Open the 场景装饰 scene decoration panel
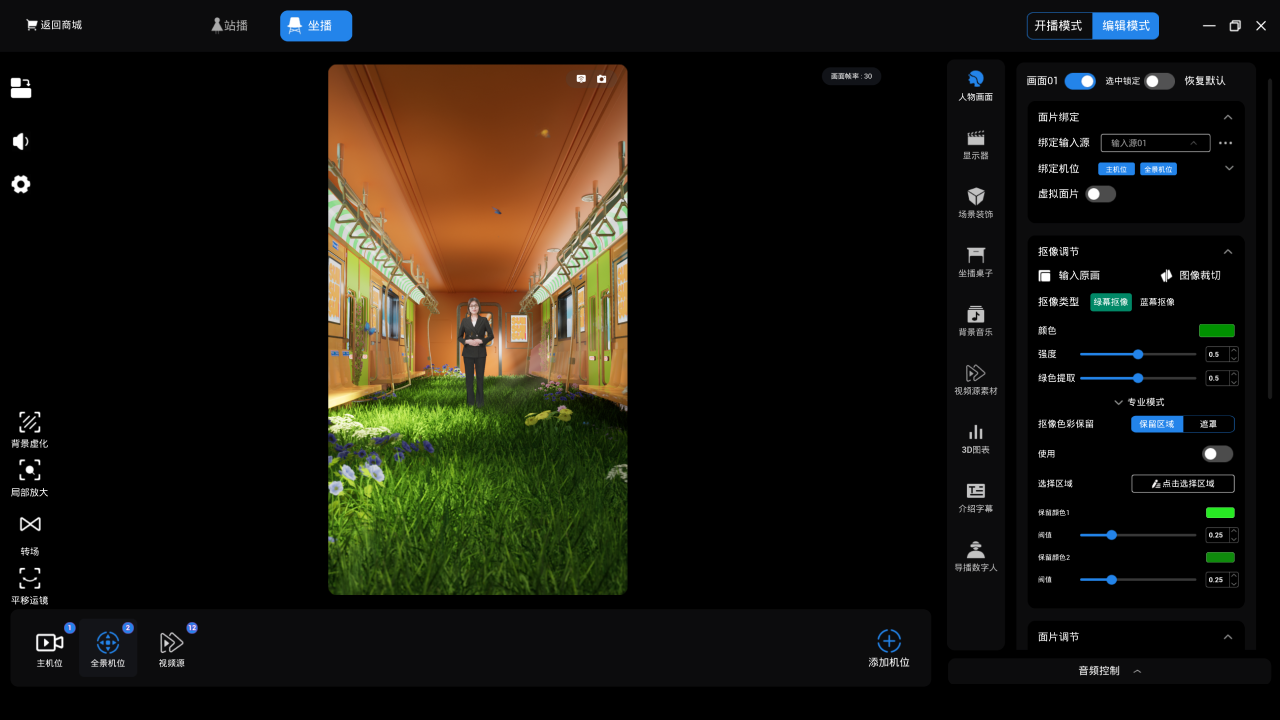 pyautogui.click(x=976, y=197)
